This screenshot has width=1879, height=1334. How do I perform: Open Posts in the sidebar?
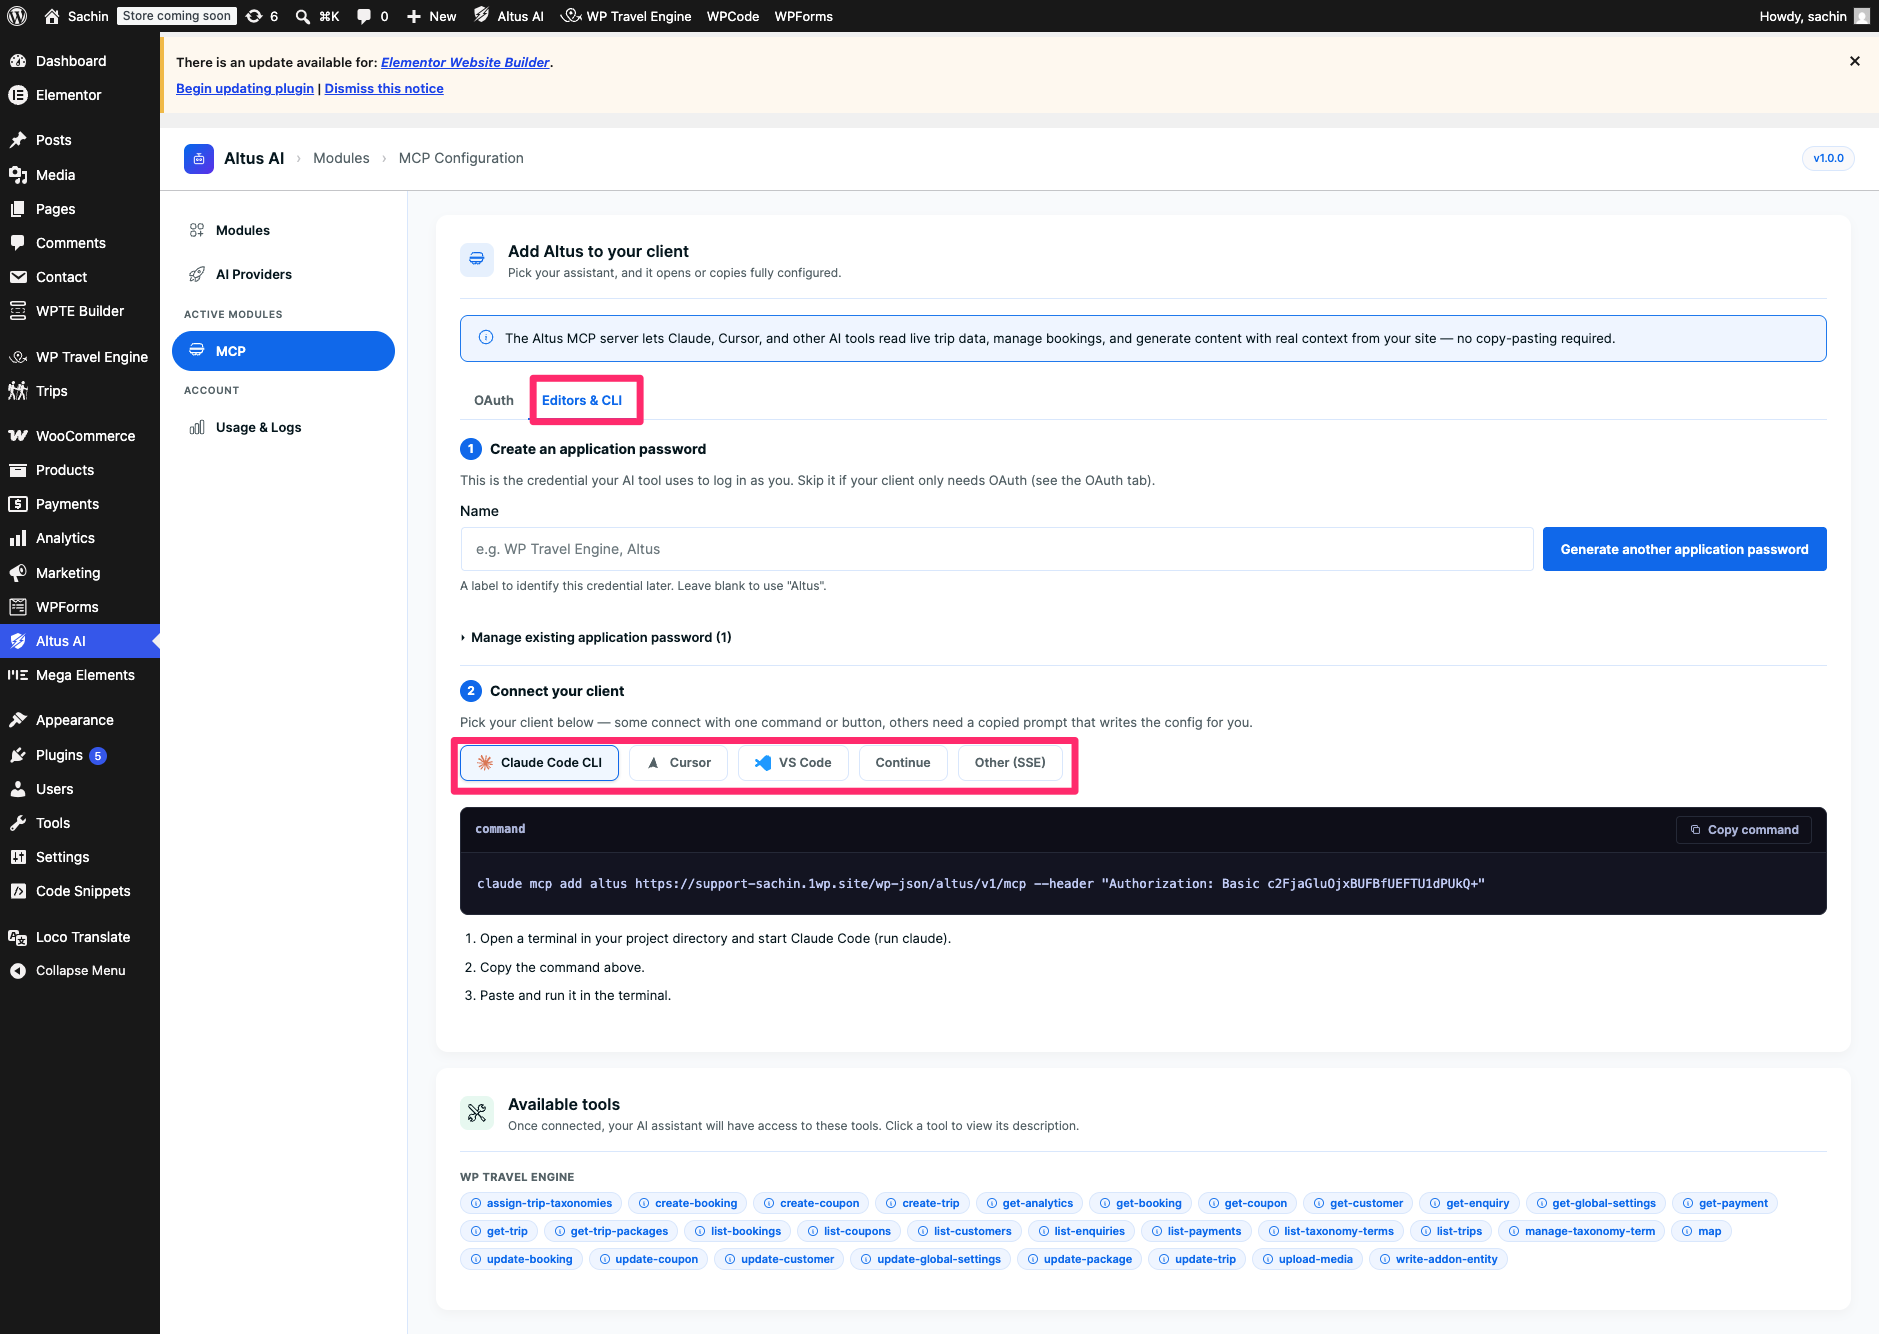[x=80, y=140]
